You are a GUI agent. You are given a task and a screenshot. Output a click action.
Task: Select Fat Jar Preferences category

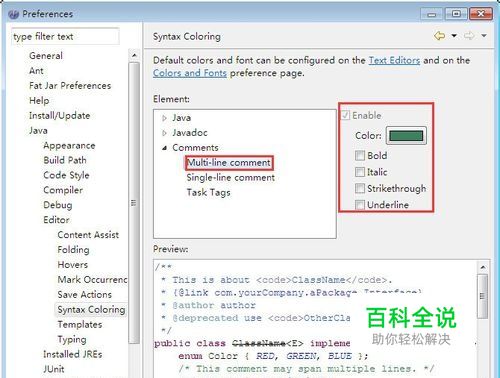[70, 86]
